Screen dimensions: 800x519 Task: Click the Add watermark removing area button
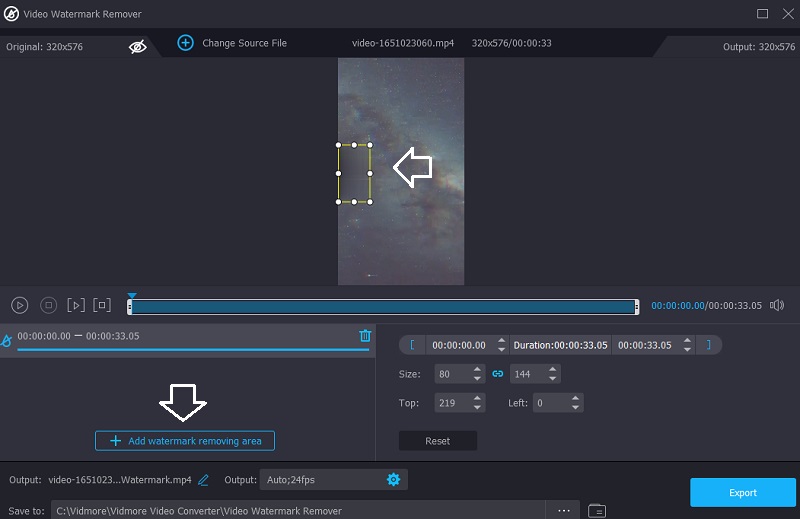(185, 441)
